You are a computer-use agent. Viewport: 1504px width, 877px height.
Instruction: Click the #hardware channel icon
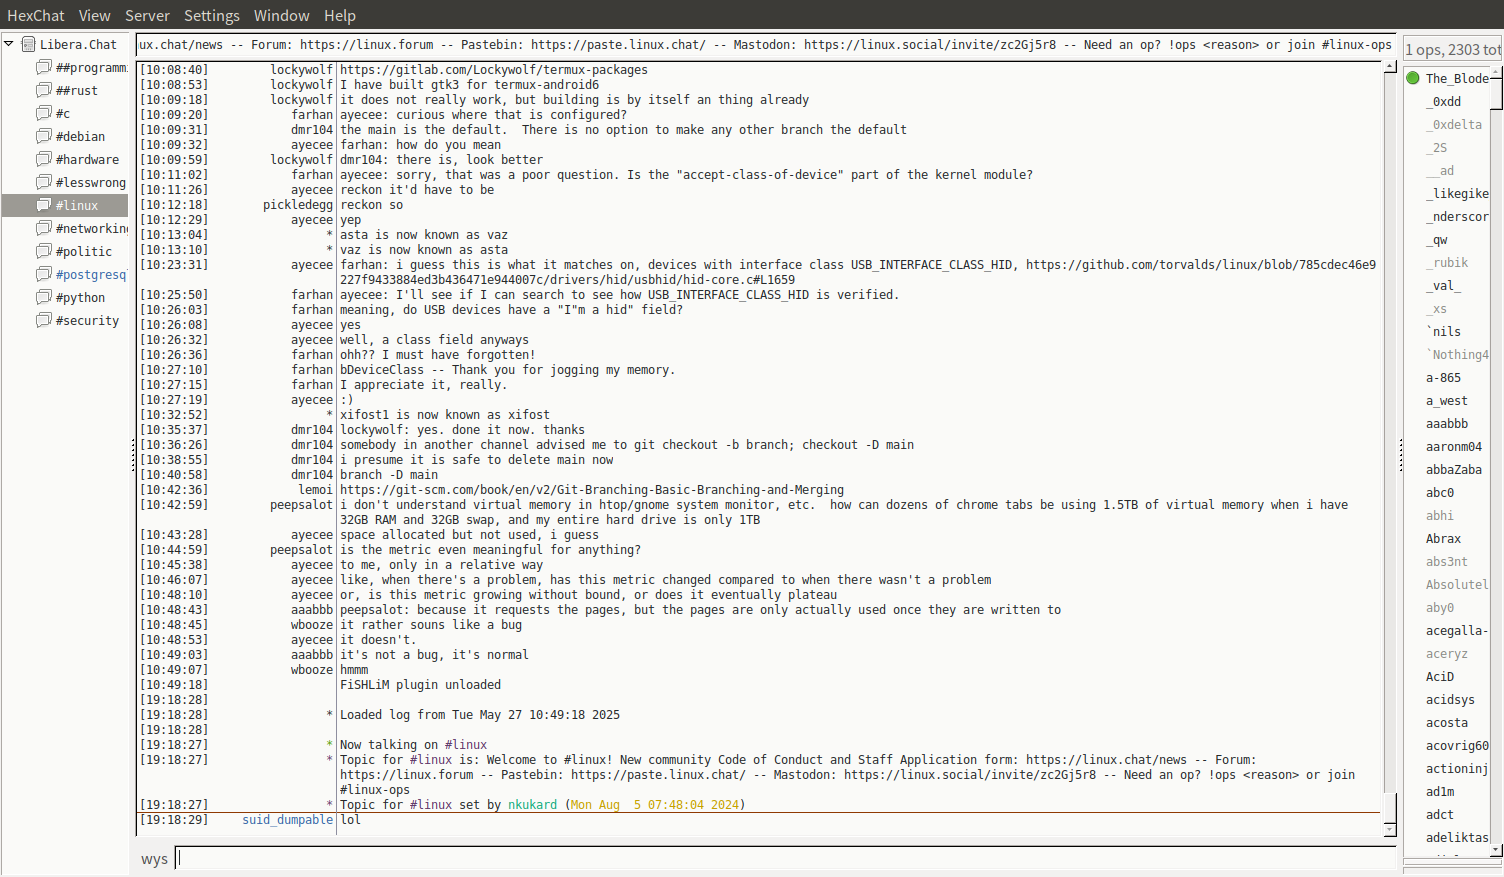click(x=44, y=159)
